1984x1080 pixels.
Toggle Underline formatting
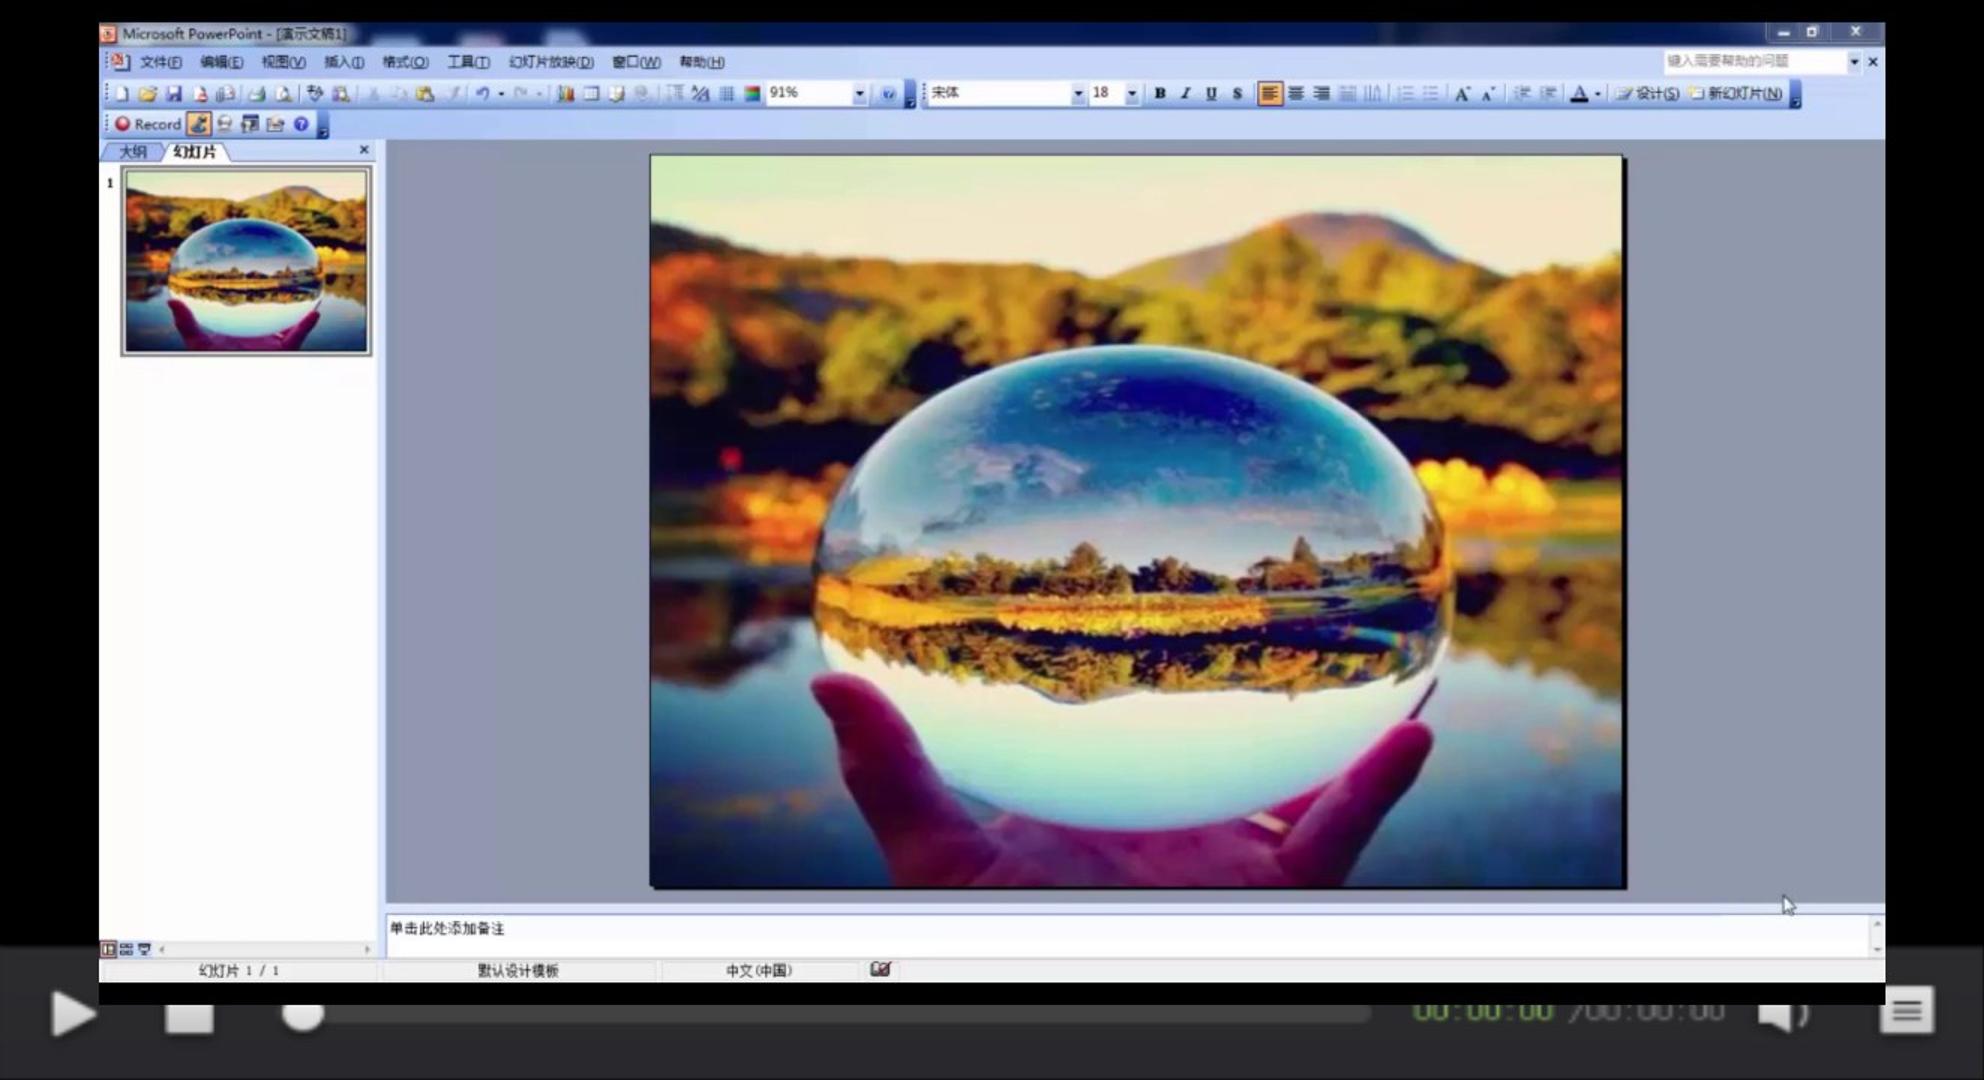coord(1211,93)
